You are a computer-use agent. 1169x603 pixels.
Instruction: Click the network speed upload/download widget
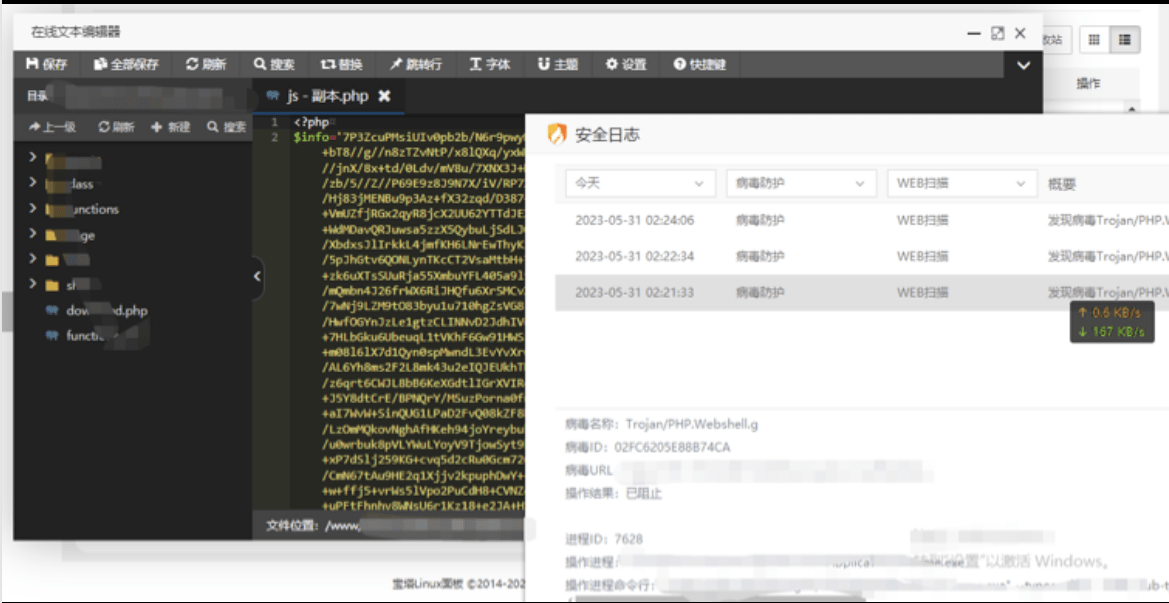[1112, 322]
